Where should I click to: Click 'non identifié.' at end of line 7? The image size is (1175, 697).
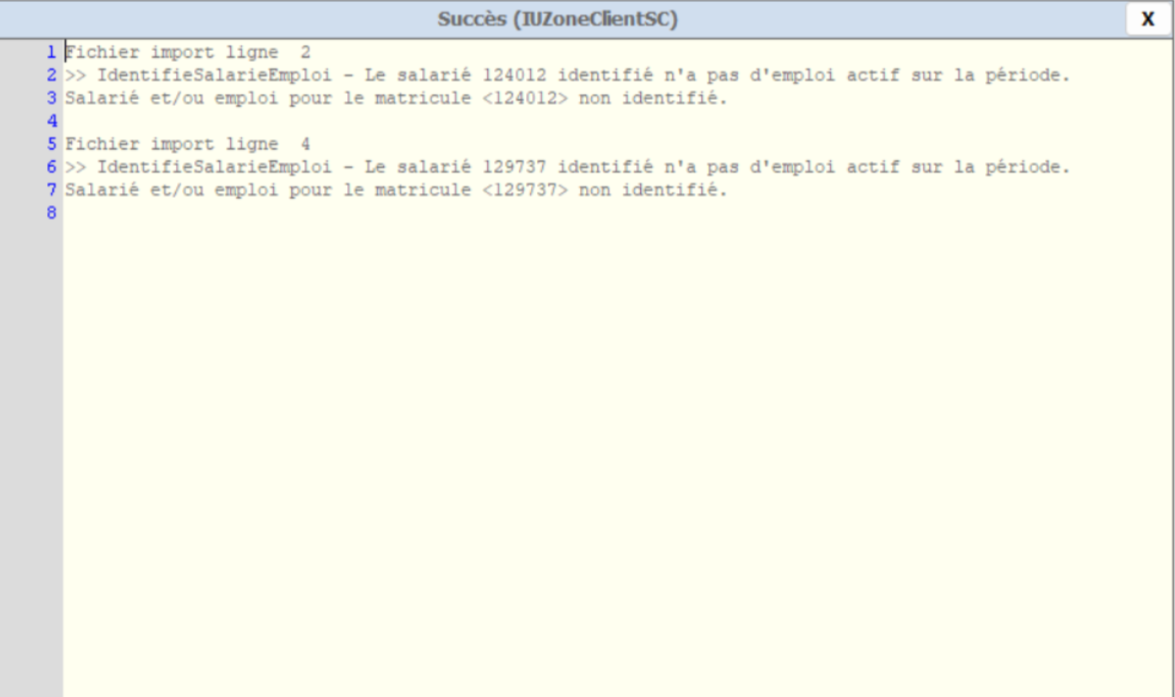tap(653, 190)
